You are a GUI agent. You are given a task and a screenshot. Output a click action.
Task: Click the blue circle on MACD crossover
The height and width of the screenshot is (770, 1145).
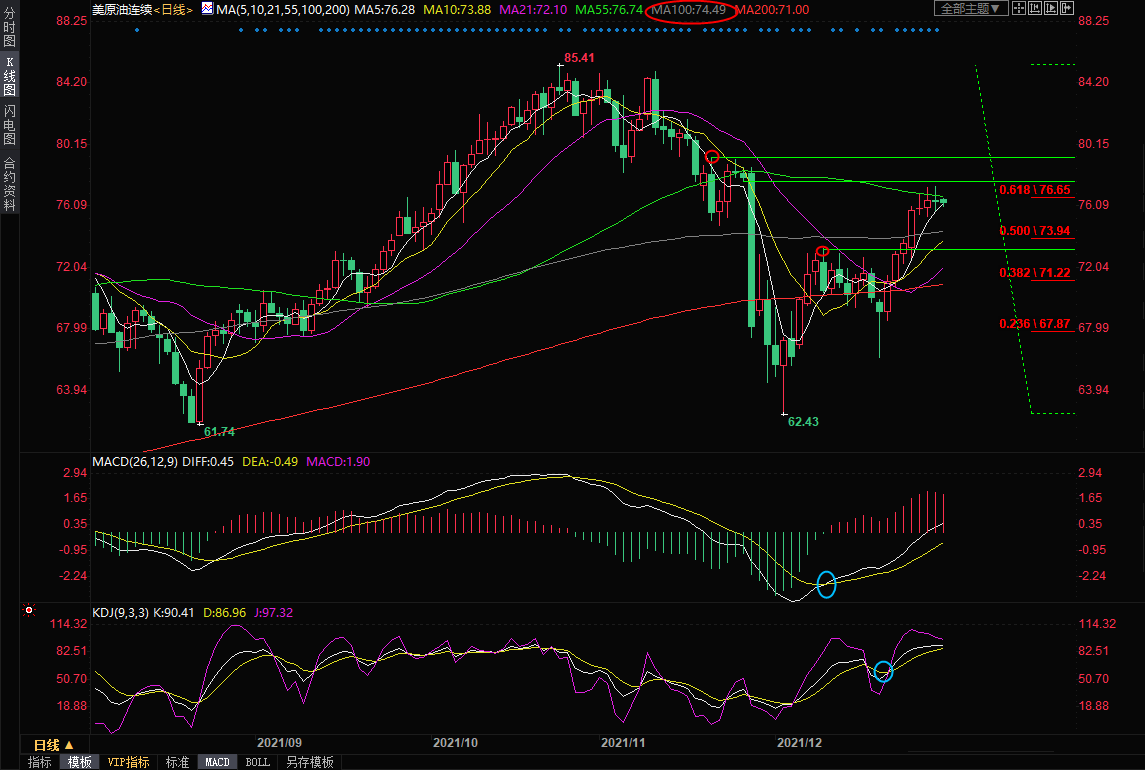tap(826, 585)
